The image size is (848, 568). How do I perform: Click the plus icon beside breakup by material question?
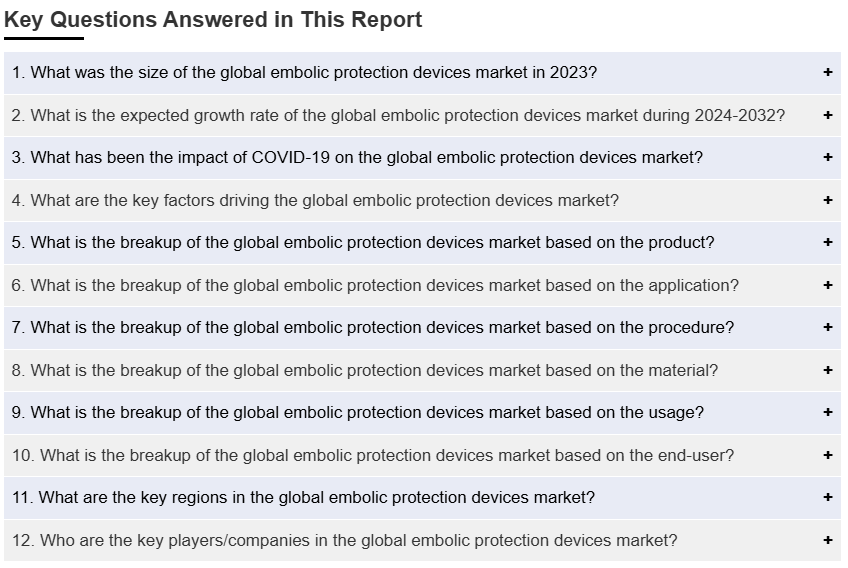tap(828, 370)
